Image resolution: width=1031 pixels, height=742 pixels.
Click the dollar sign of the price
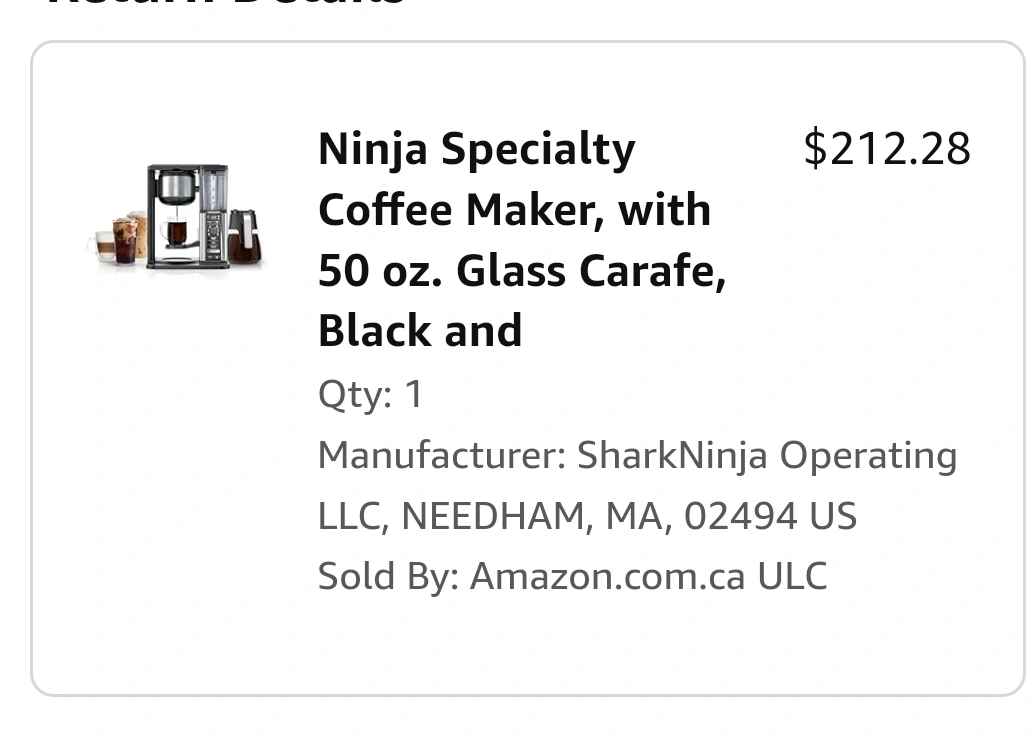tap(815, 149)
